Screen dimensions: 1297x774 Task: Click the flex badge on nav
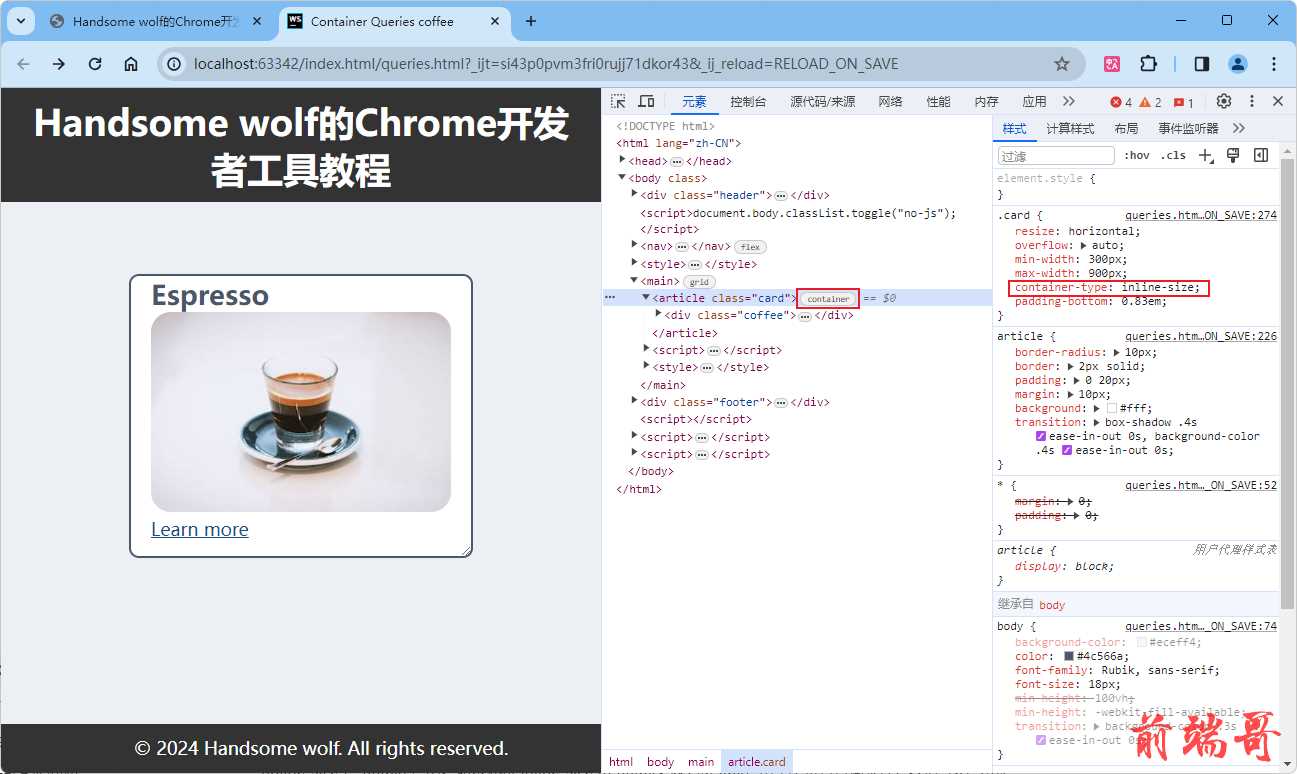[750, 247]
